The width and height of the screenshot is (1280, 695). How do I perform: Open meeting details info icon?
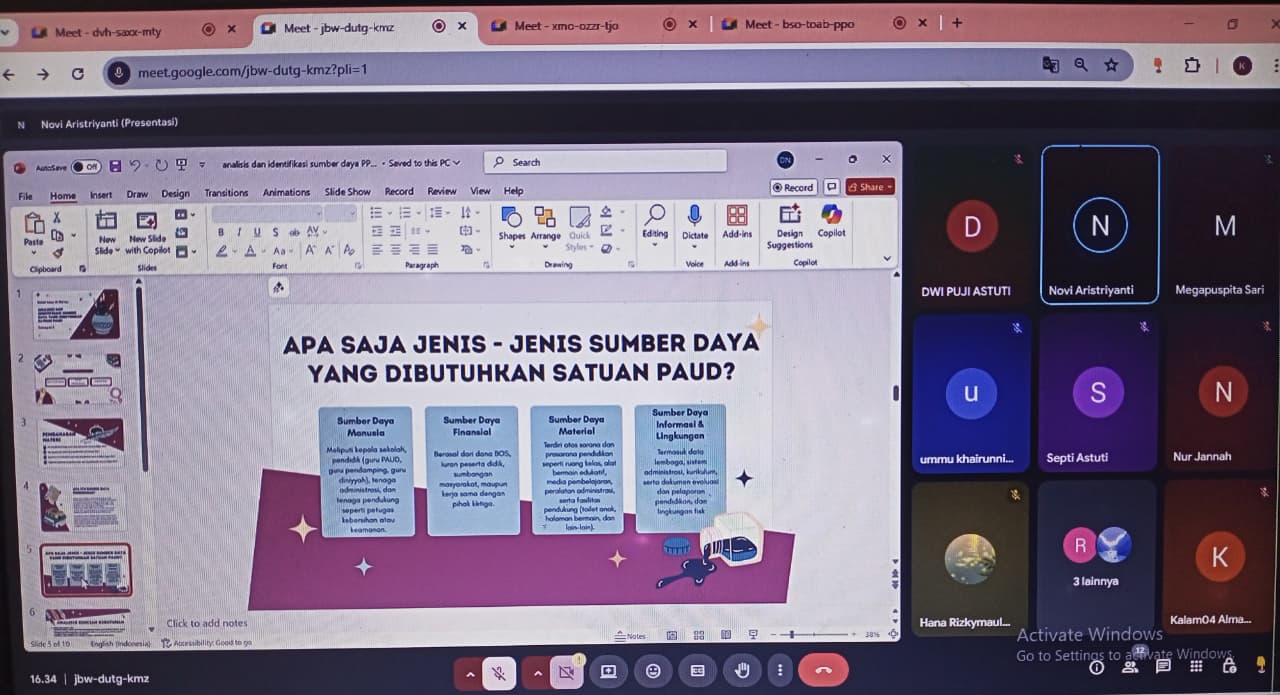1097,667
